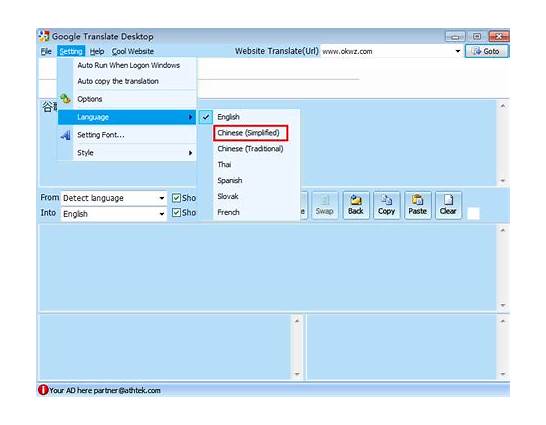The height and width of the screenshot is (425, 546).
Task: Choose Chinese (Simplified) from the language submenu
Action: pos(250,133)
